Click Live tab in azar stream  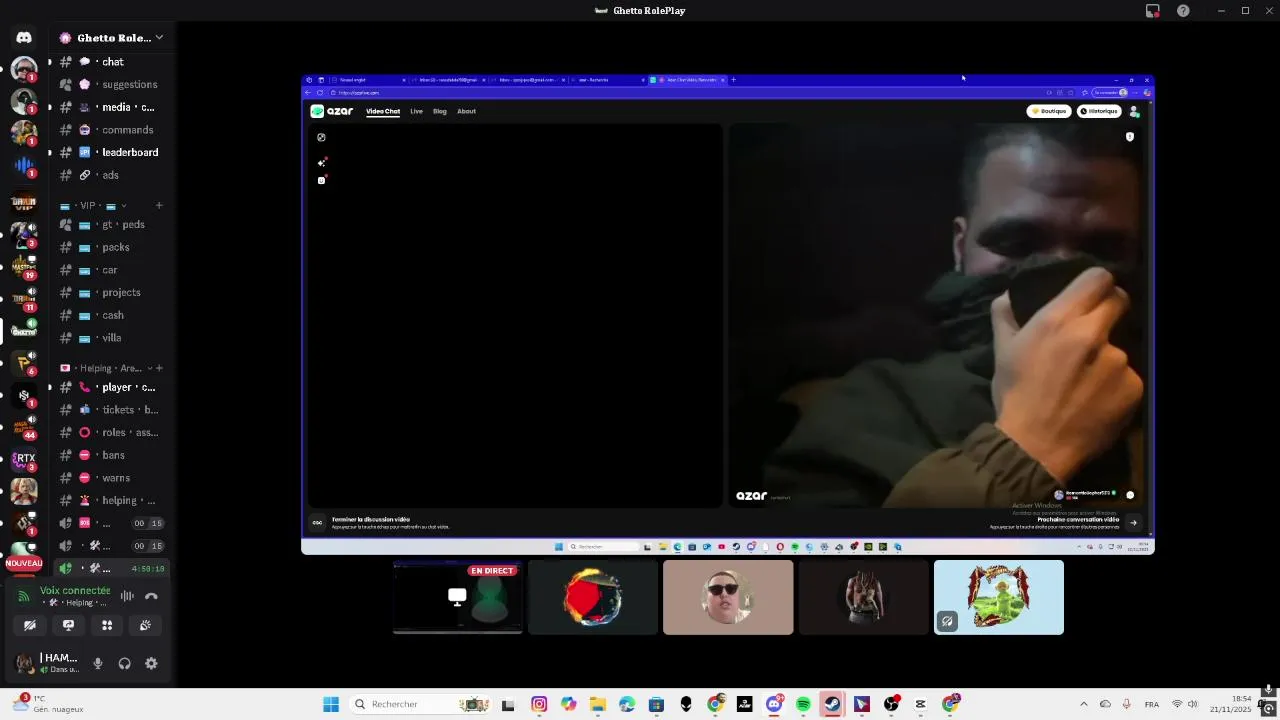(416, 111)
